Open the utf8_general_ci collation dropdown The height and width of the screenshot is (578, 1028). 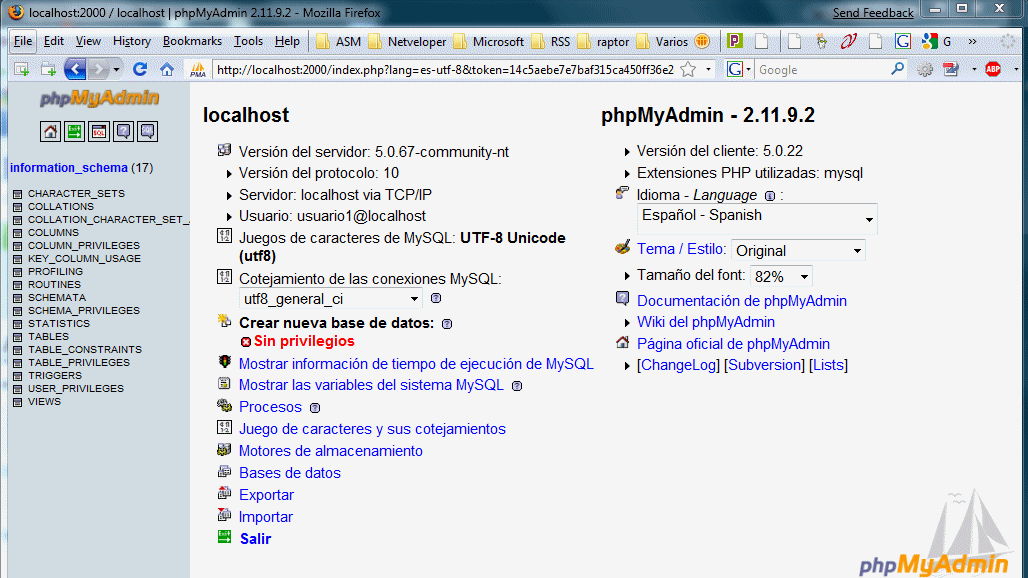[330, 299]
